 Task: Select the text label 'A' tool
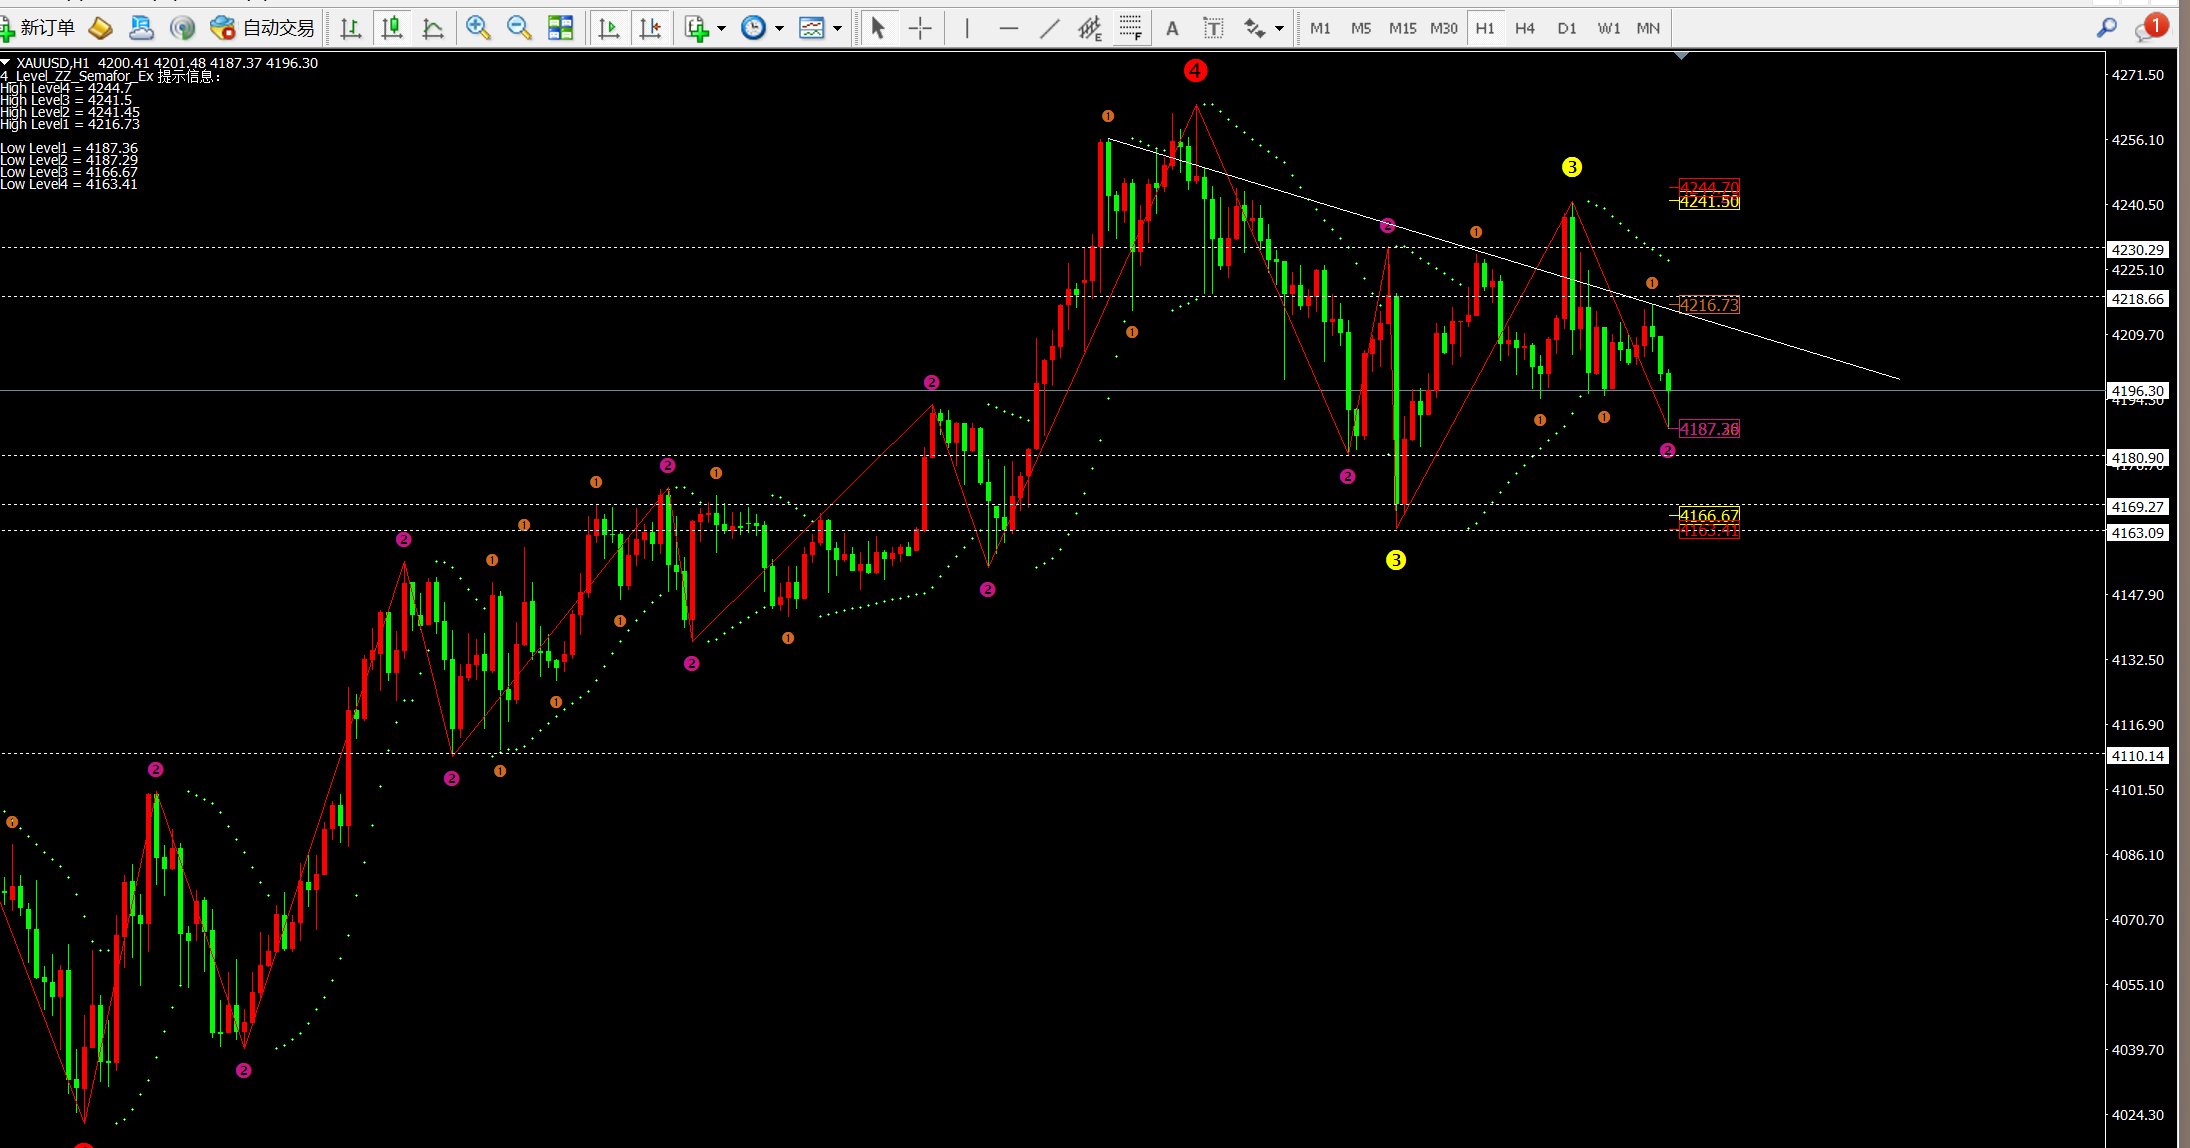1172,28
